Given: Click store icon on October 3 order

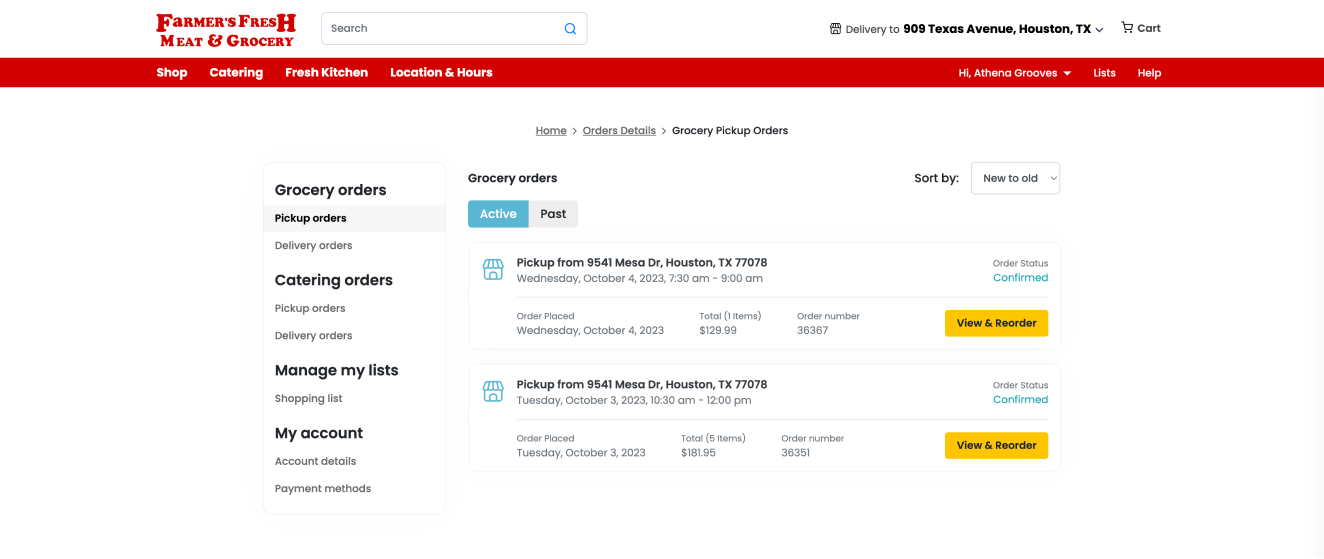Looking at the screenshot, I should pos(493,392).
